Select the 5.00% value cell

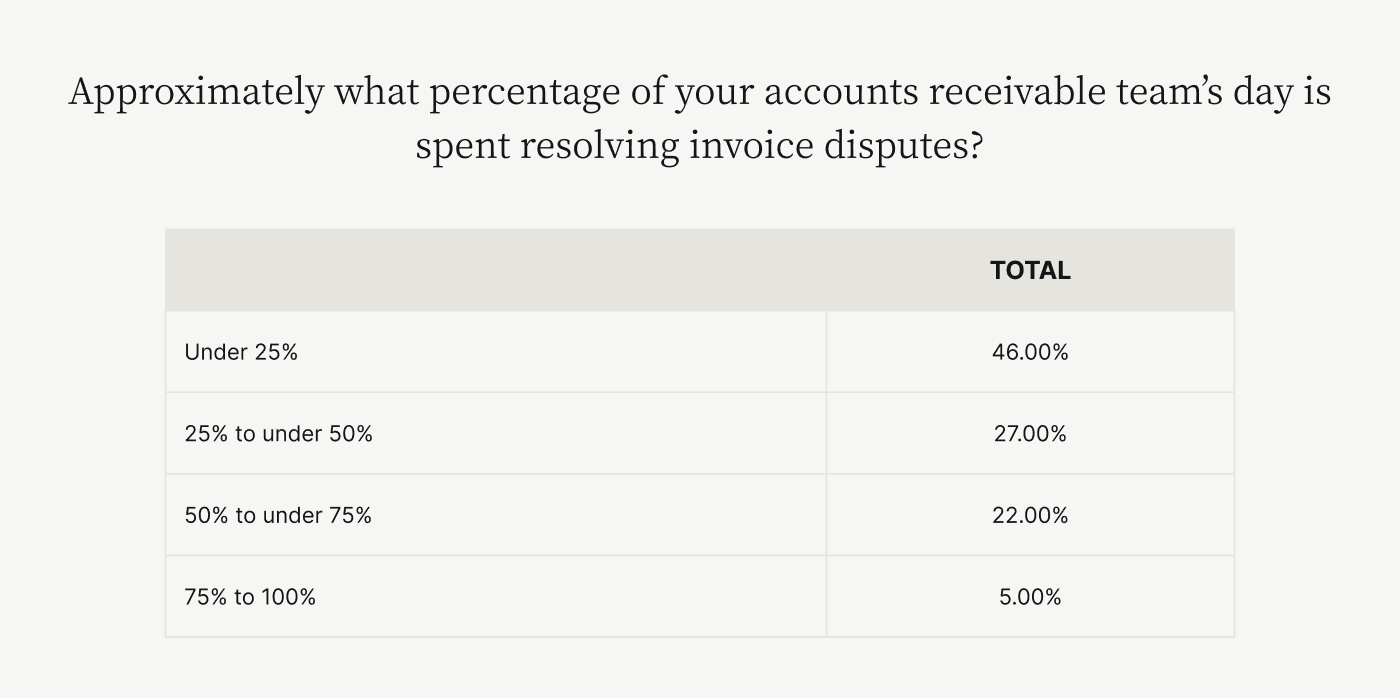[1030, 597]
